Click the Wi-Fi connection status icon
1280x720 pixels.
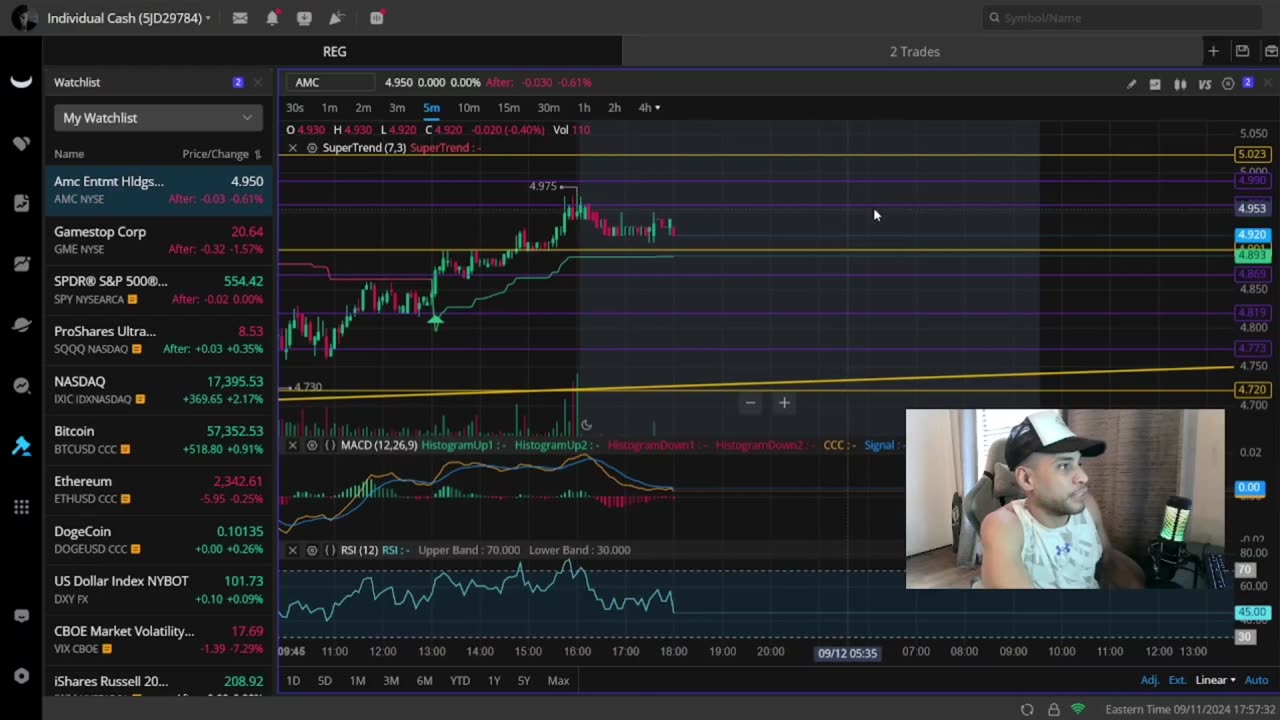pos(1078,709)
